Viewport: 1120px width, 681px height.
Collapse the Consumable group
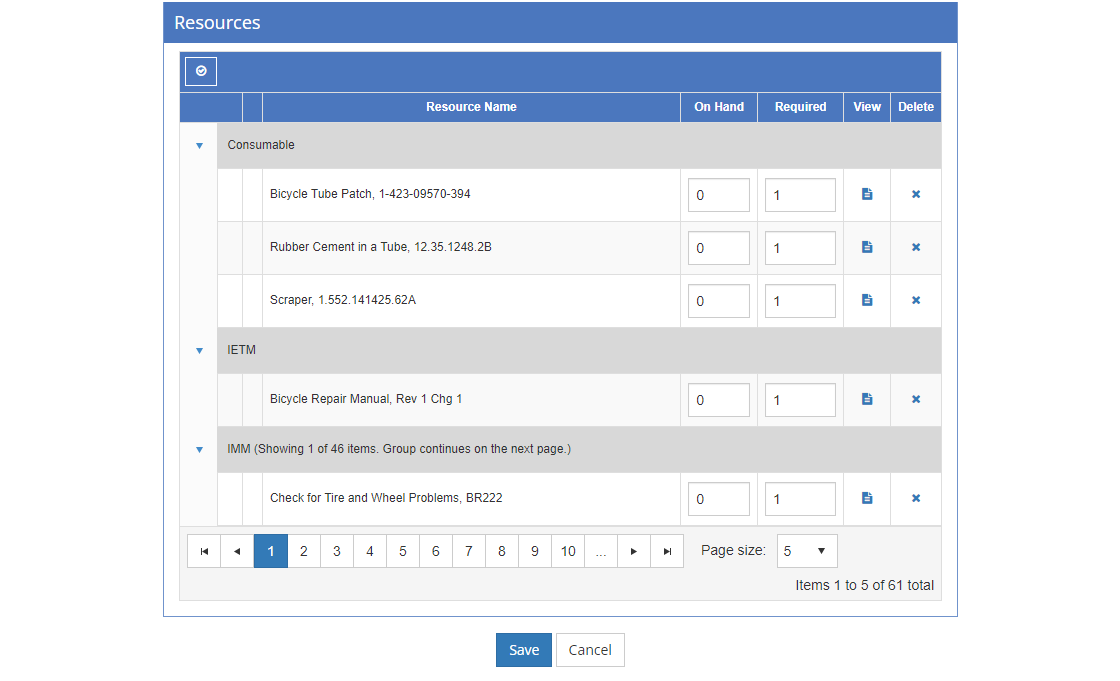click(x=199, y=146)
